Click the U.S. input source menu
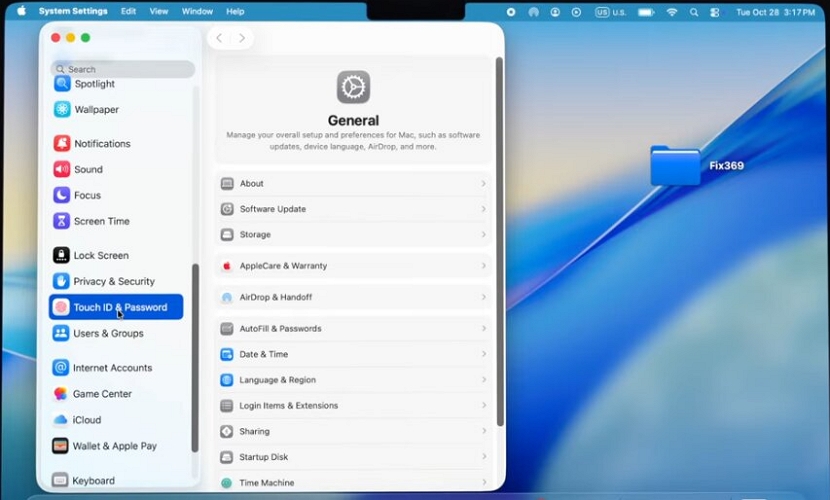830x500 pixels. [x=610, y=12]
